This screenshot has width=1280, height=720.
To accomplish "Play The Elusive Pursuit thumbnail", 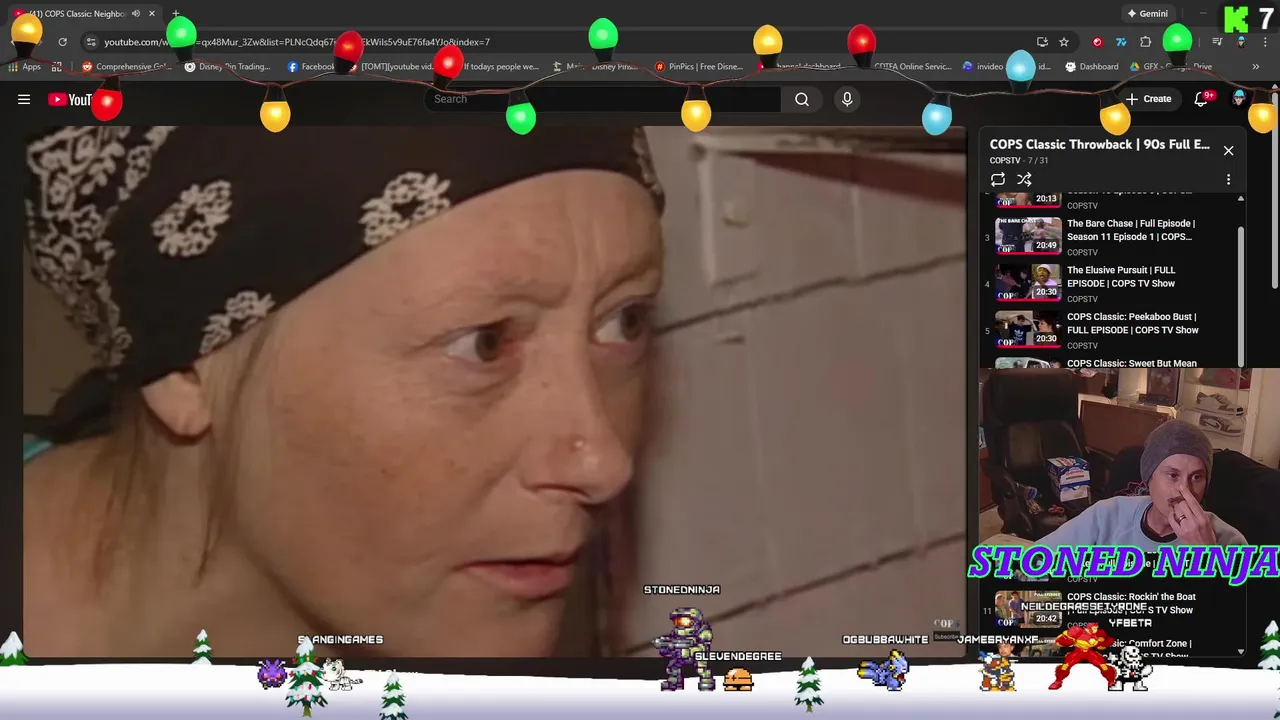I will tap(1028, 282).
